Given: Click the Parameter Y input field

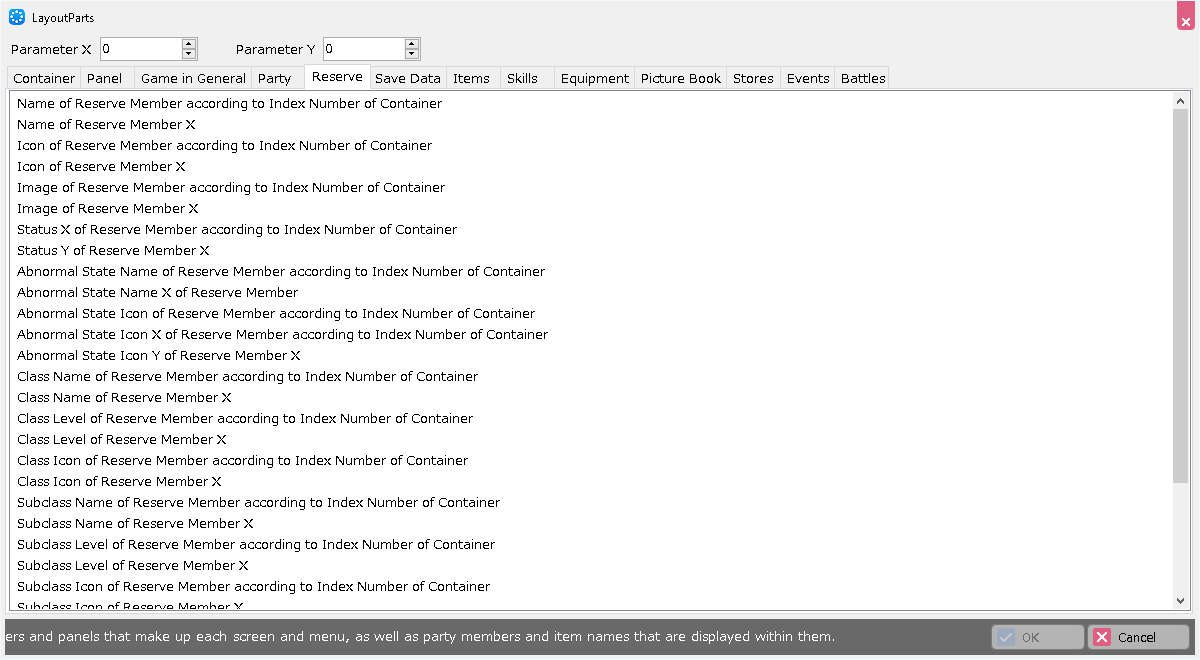Looking at the screenshot, I should (x=363, y=49).
